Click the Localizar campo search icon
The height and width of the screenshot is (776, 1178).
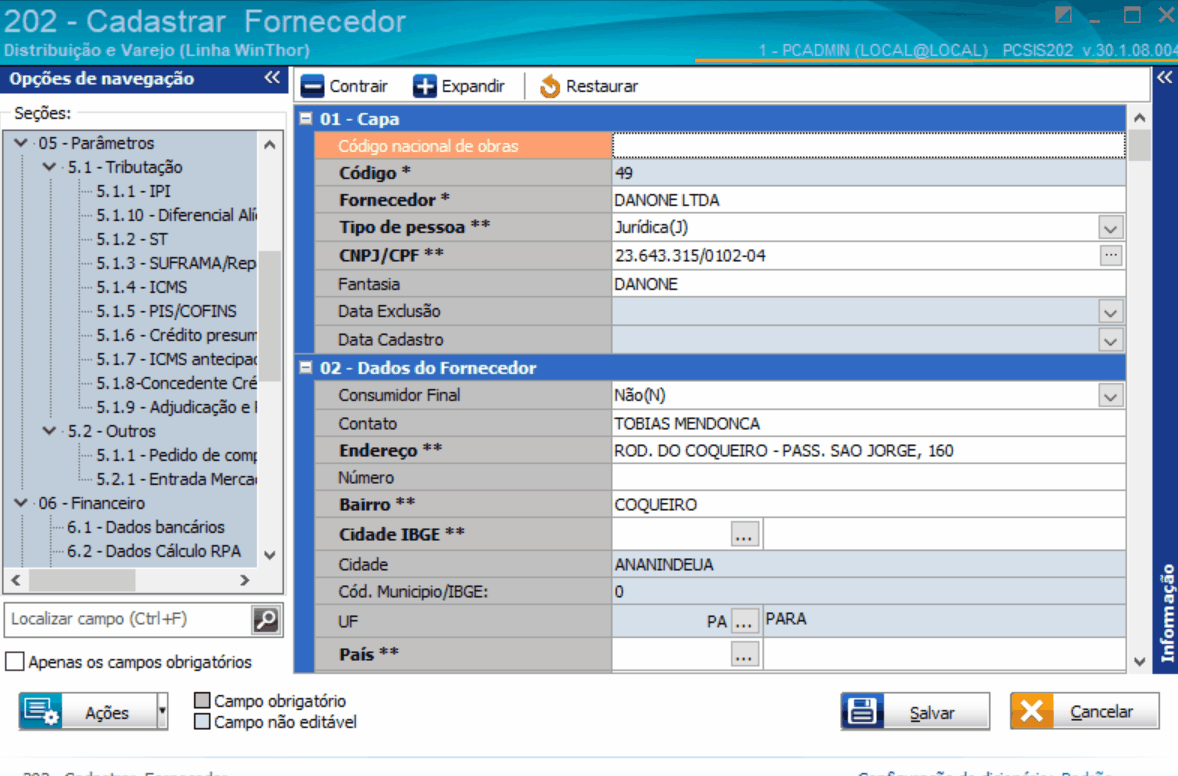266,620
